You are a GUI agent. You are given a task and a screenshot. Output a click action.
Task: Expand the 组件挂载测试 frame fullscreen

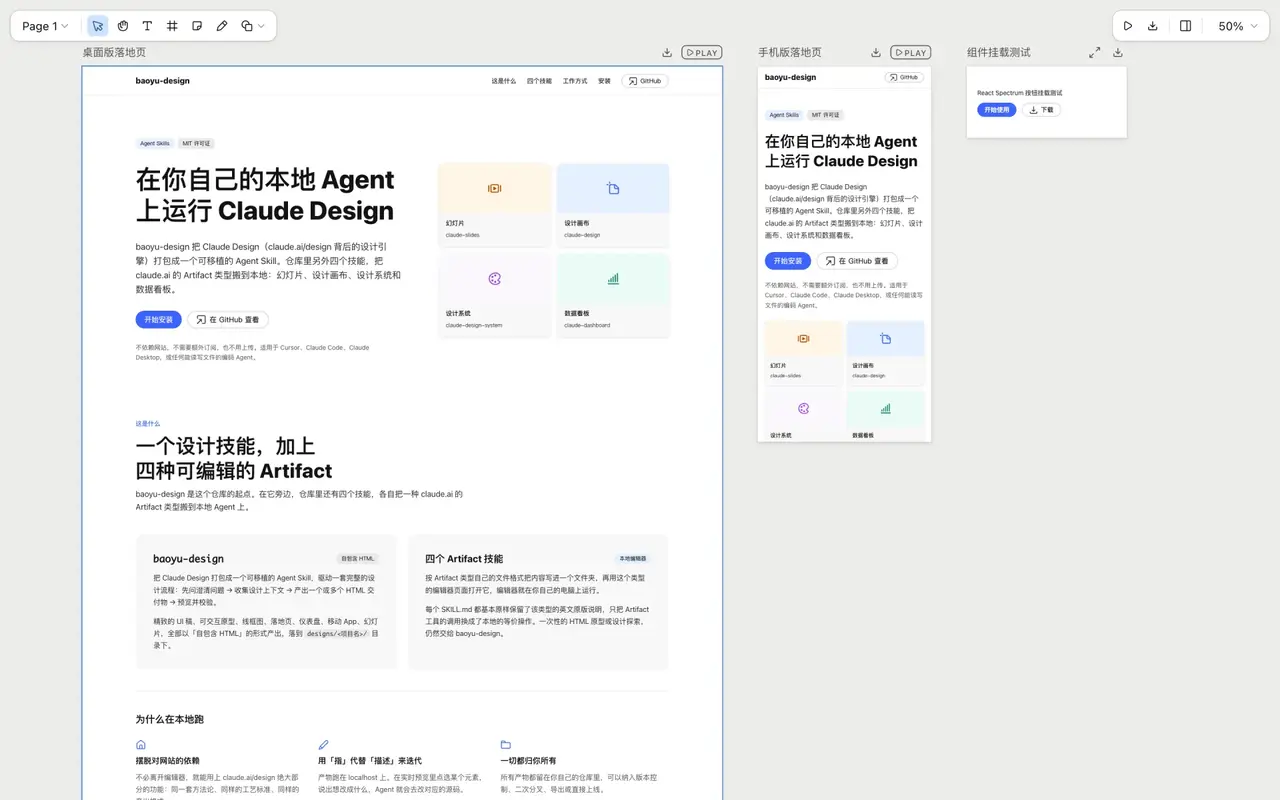click(x=1095, y=53)
